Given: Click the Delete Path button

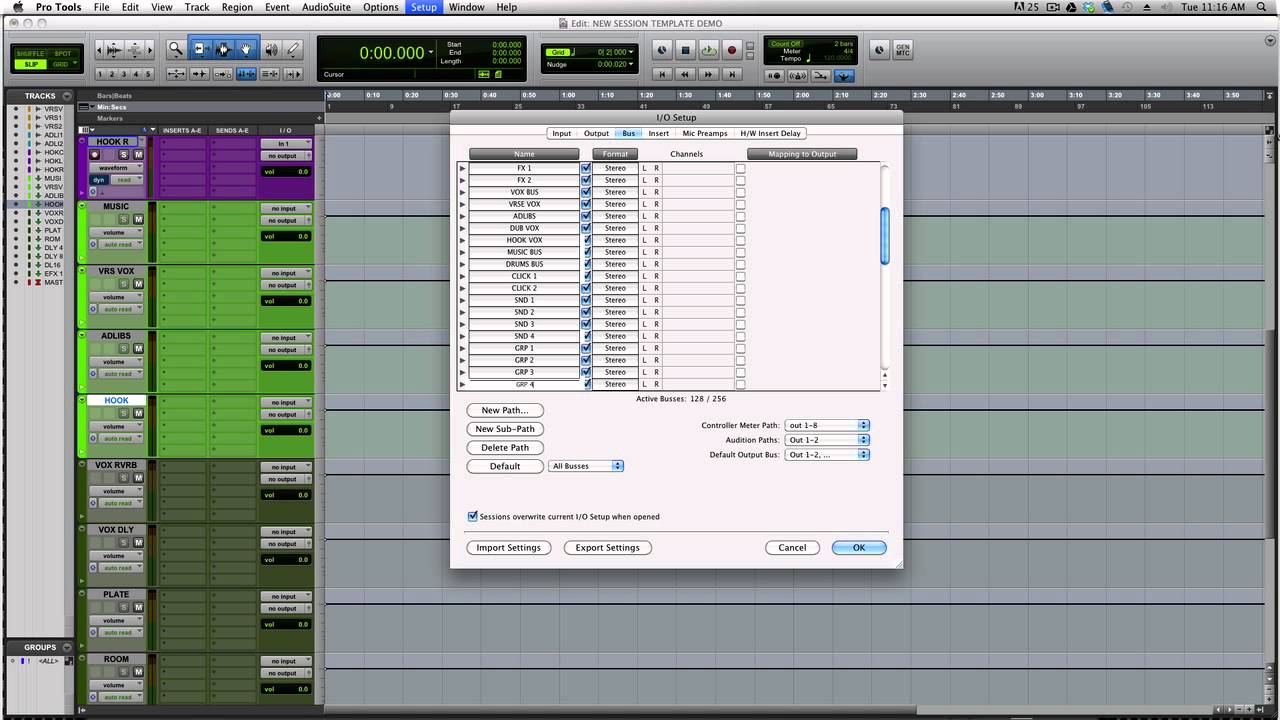Looking at the screenshot, I should click(505, 448).
